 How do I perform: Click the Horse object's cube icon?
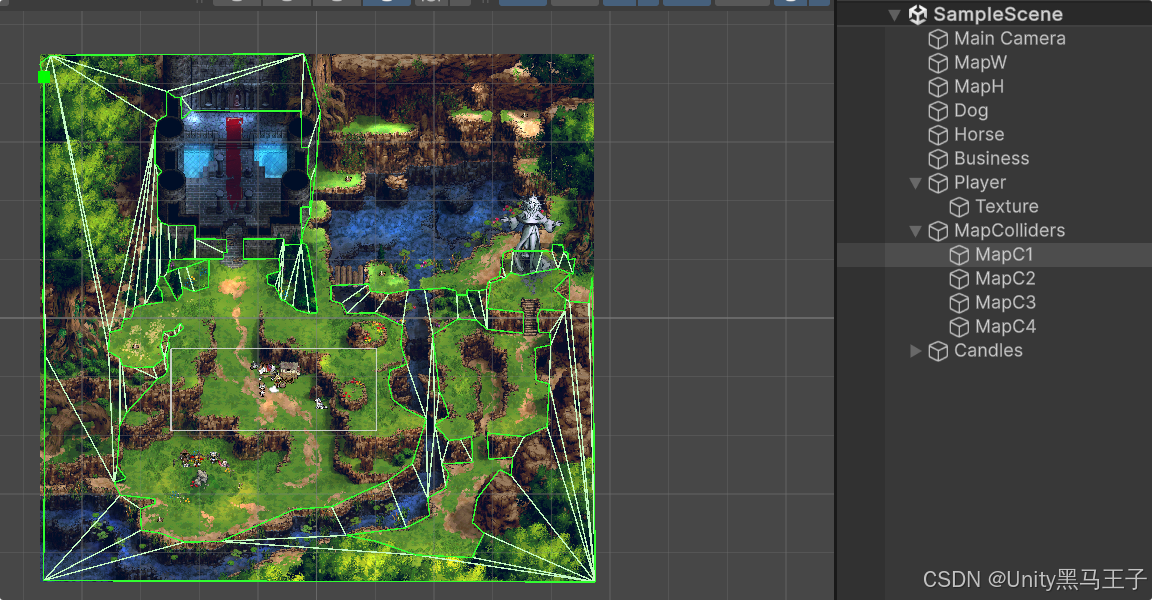click(x=938, y=135)
